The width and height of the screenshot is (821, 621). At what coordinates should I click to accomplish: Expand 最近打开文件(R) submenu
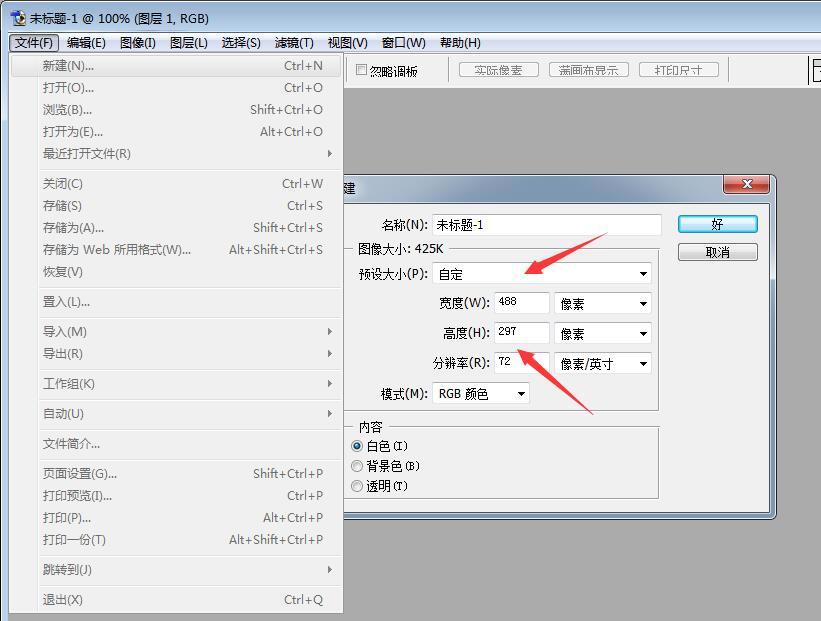click(177, 154)
